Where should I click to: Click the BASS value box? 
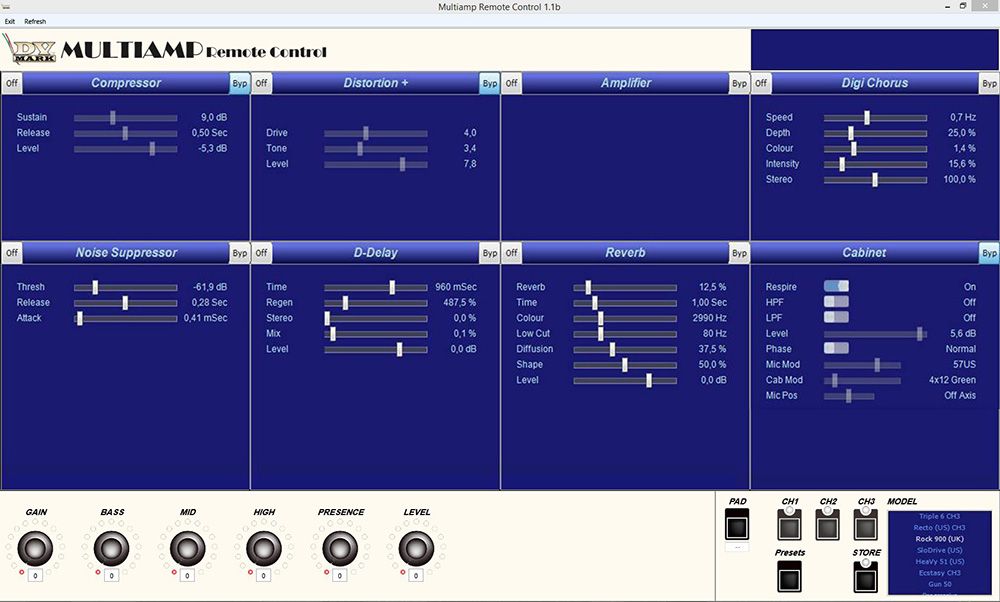(x=112, y=576)
